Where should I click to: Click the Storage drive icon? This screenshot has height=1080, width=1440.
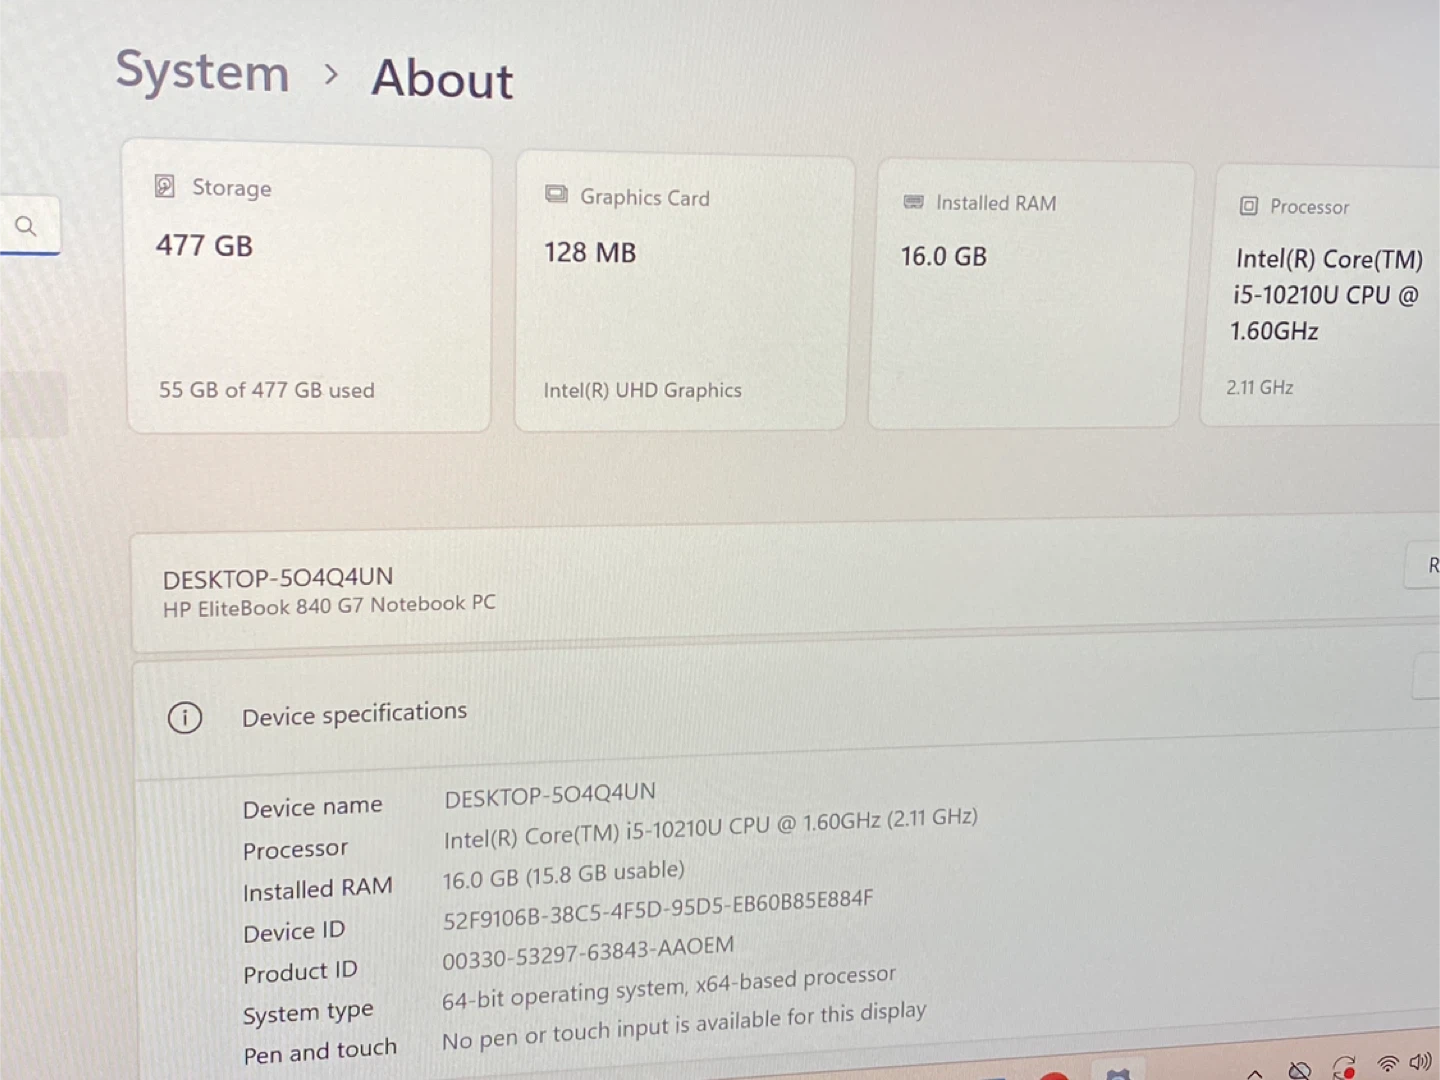[165, 186]
